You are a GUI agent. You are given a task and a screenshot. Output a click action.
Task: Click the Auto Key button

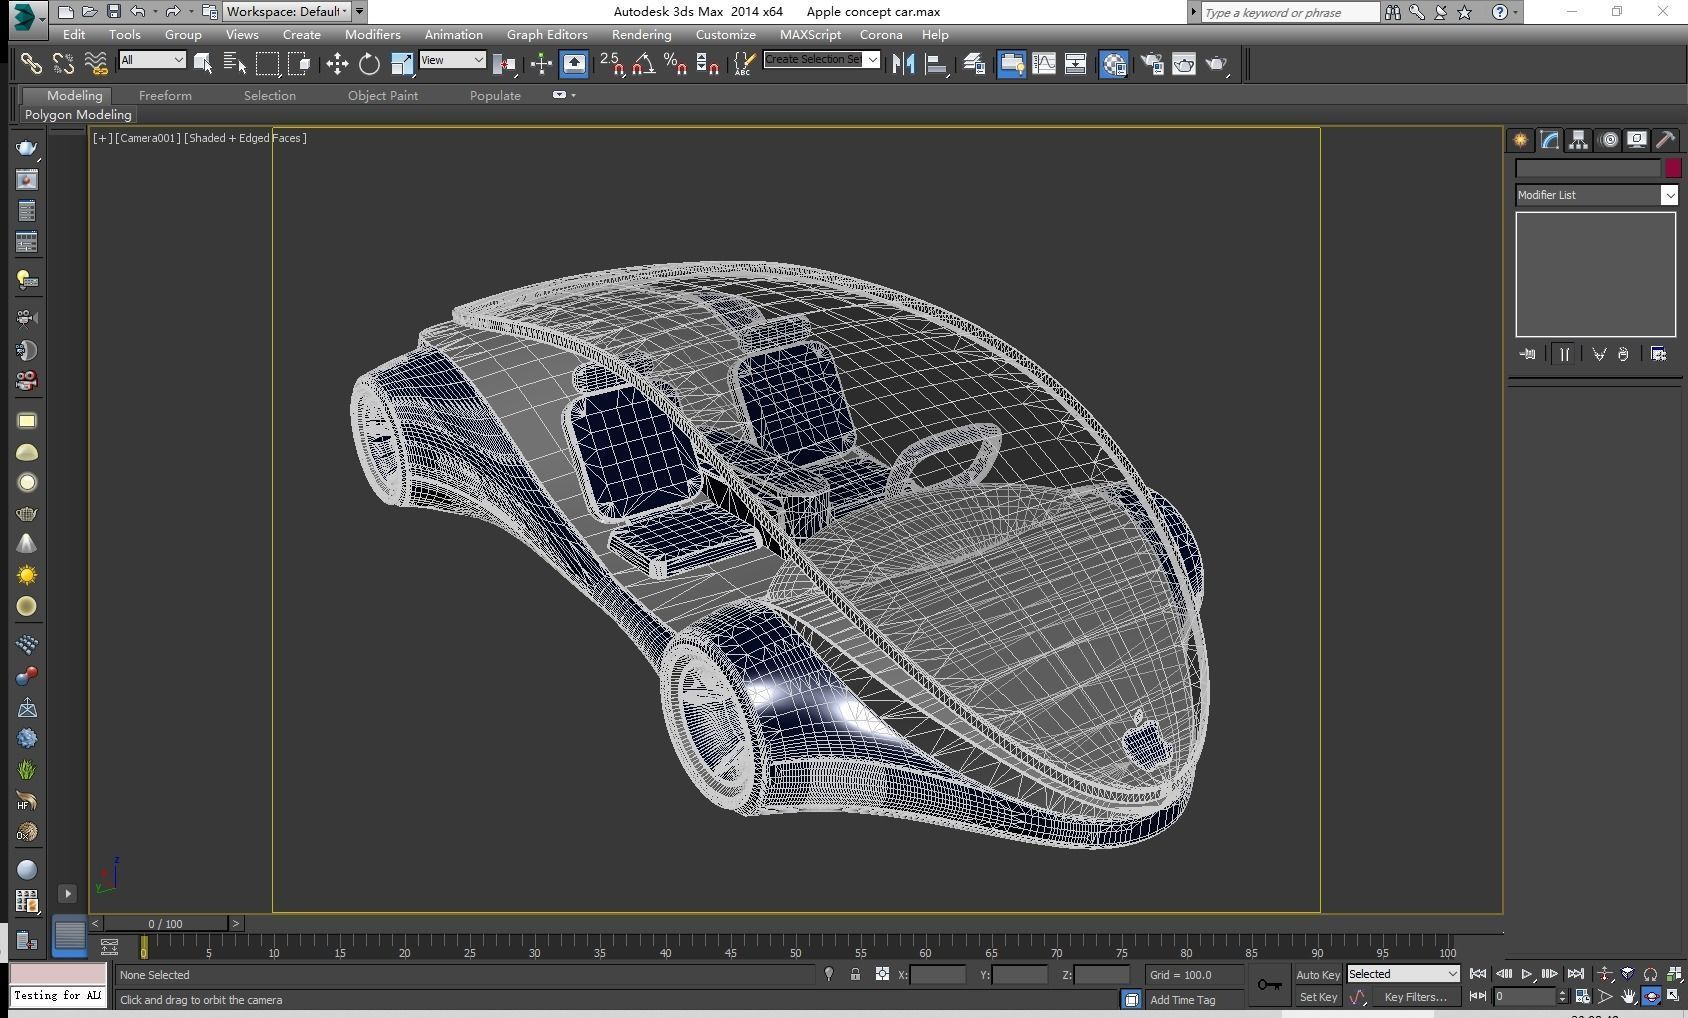pos(1318,975)
